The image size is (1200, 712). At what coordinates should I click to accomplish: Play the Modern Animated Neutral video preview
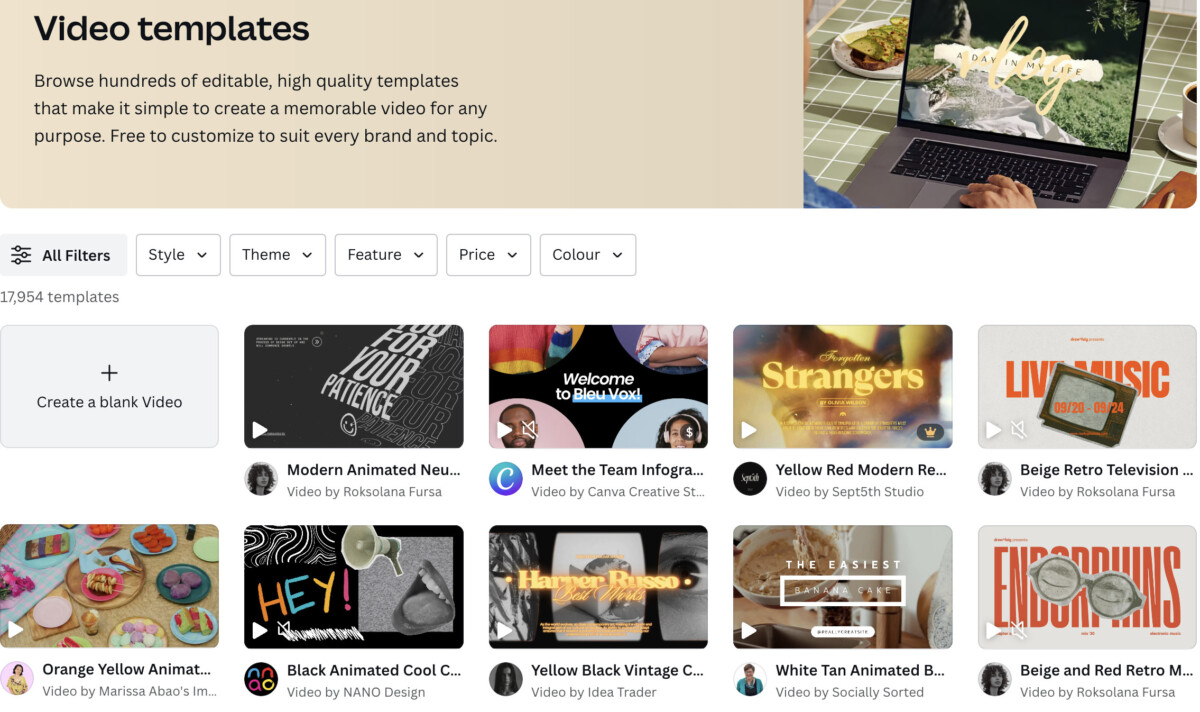tap(260, 430)
